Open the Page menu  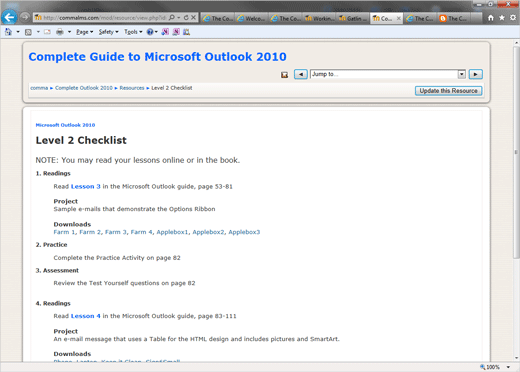point(84,32)
